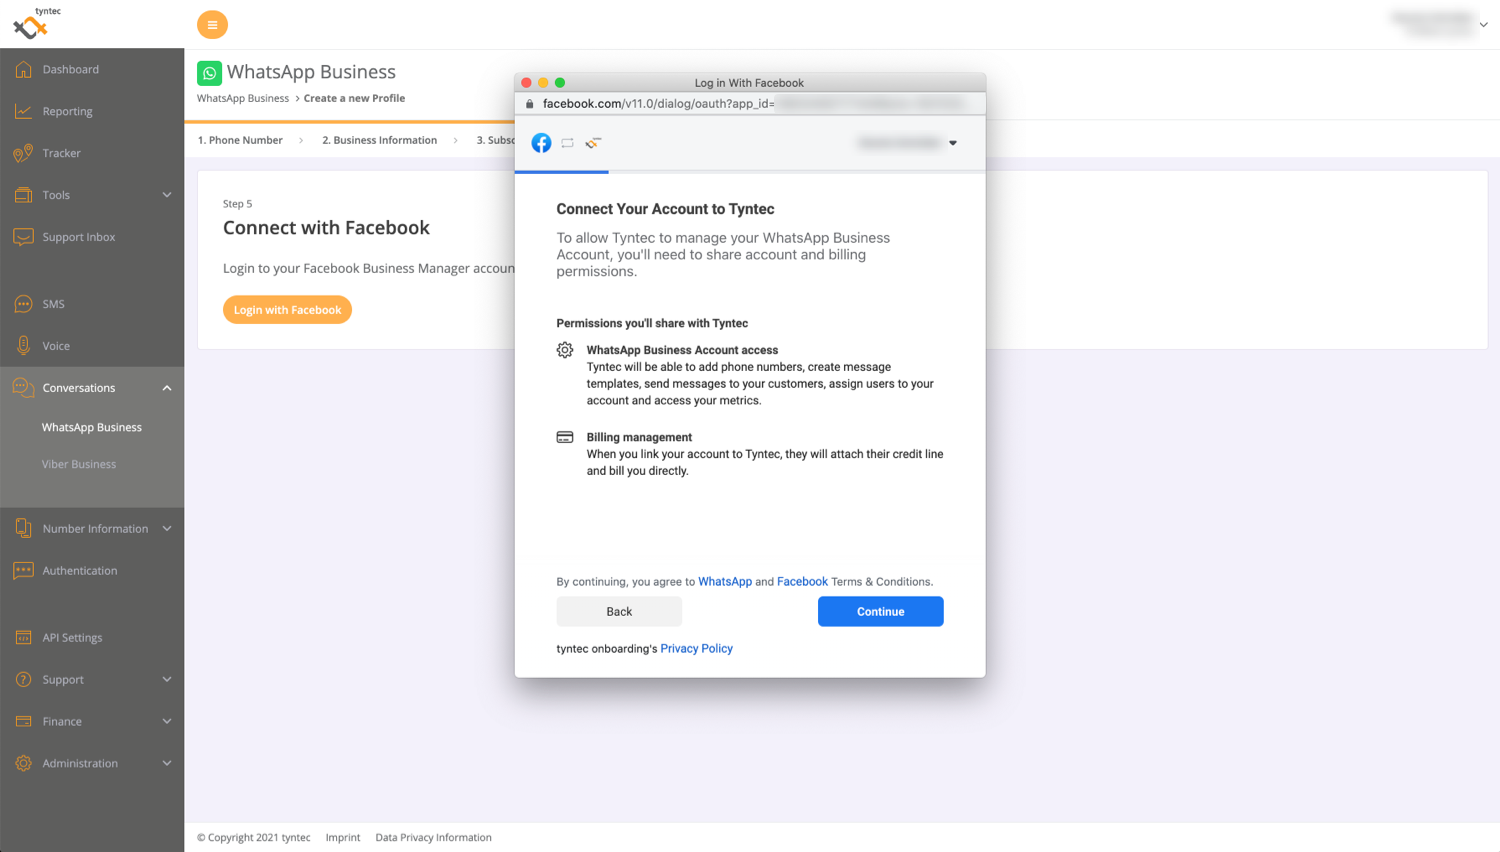
Task: Open the Reporting menu item
Action: (x=68, y=111)
